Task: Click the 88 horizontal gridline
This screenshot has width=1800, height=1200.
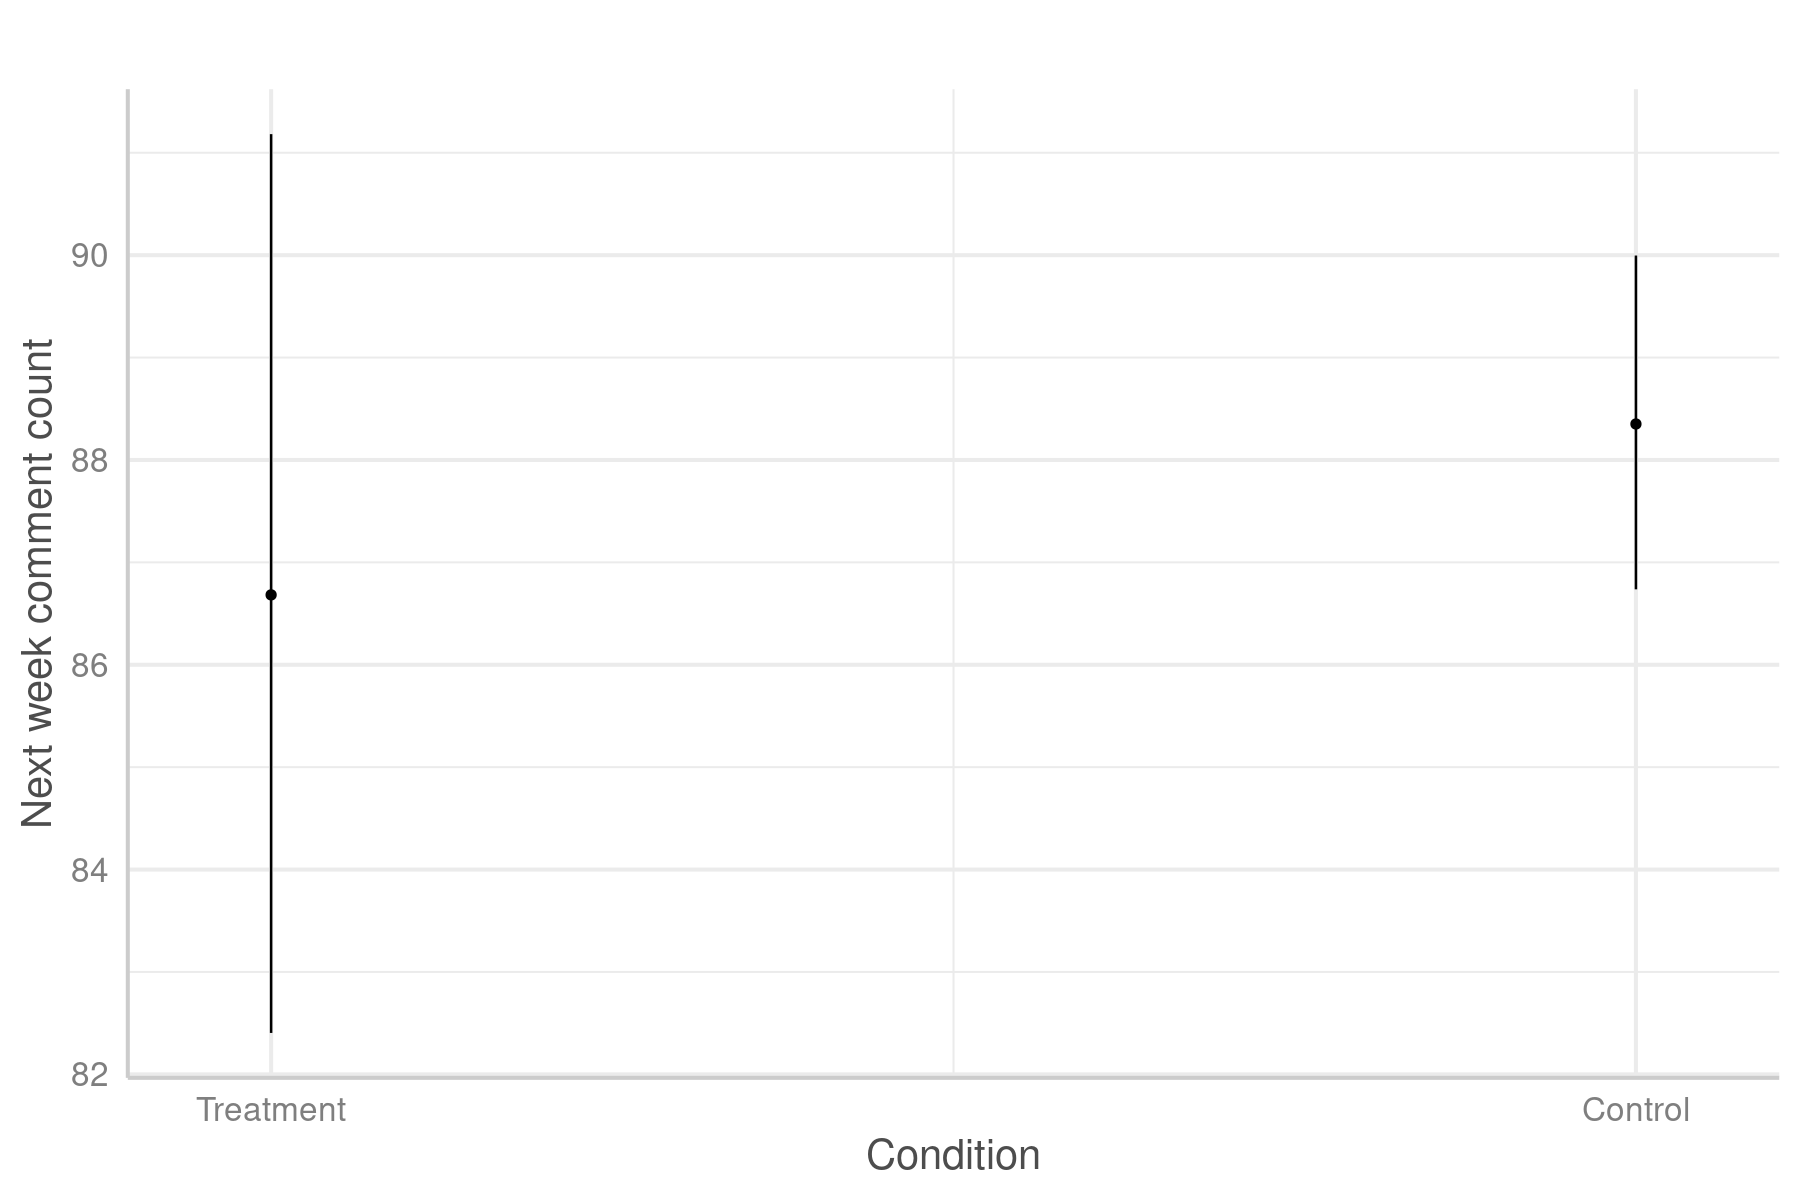Action: tap(953, 460)
